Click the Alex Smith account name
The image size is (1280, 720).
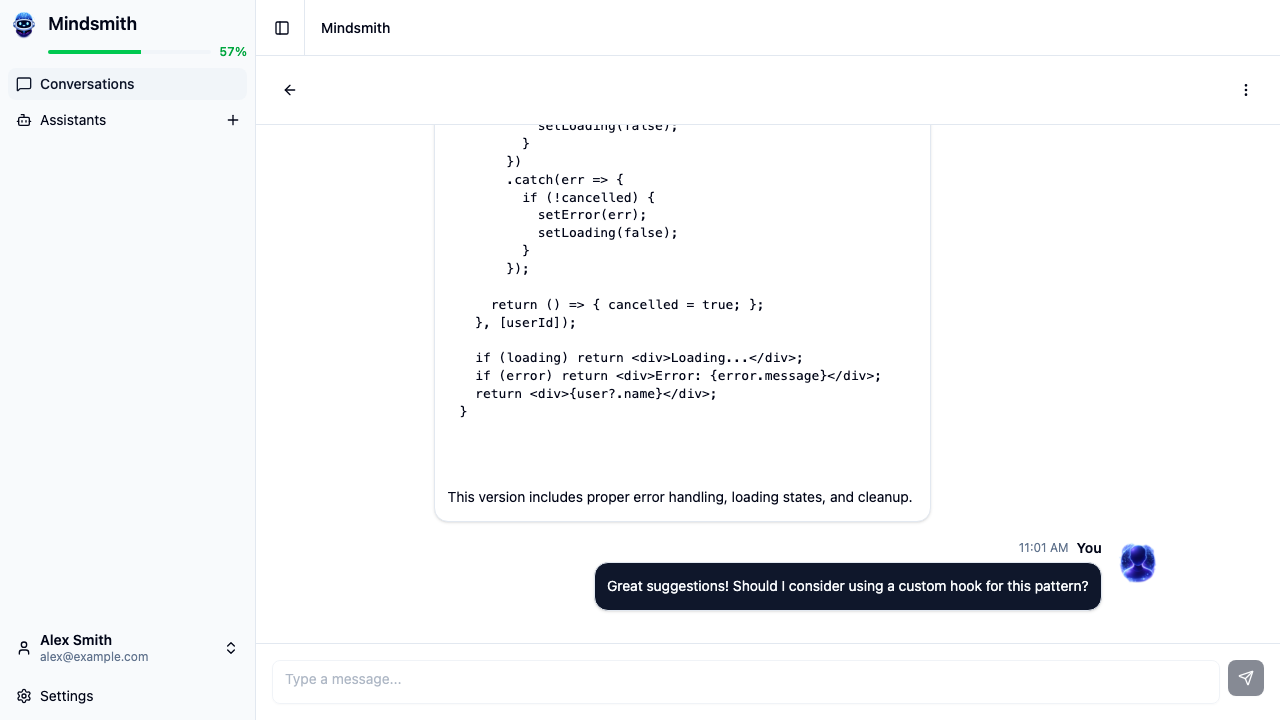pyautogui.click(x=76, y=640)
